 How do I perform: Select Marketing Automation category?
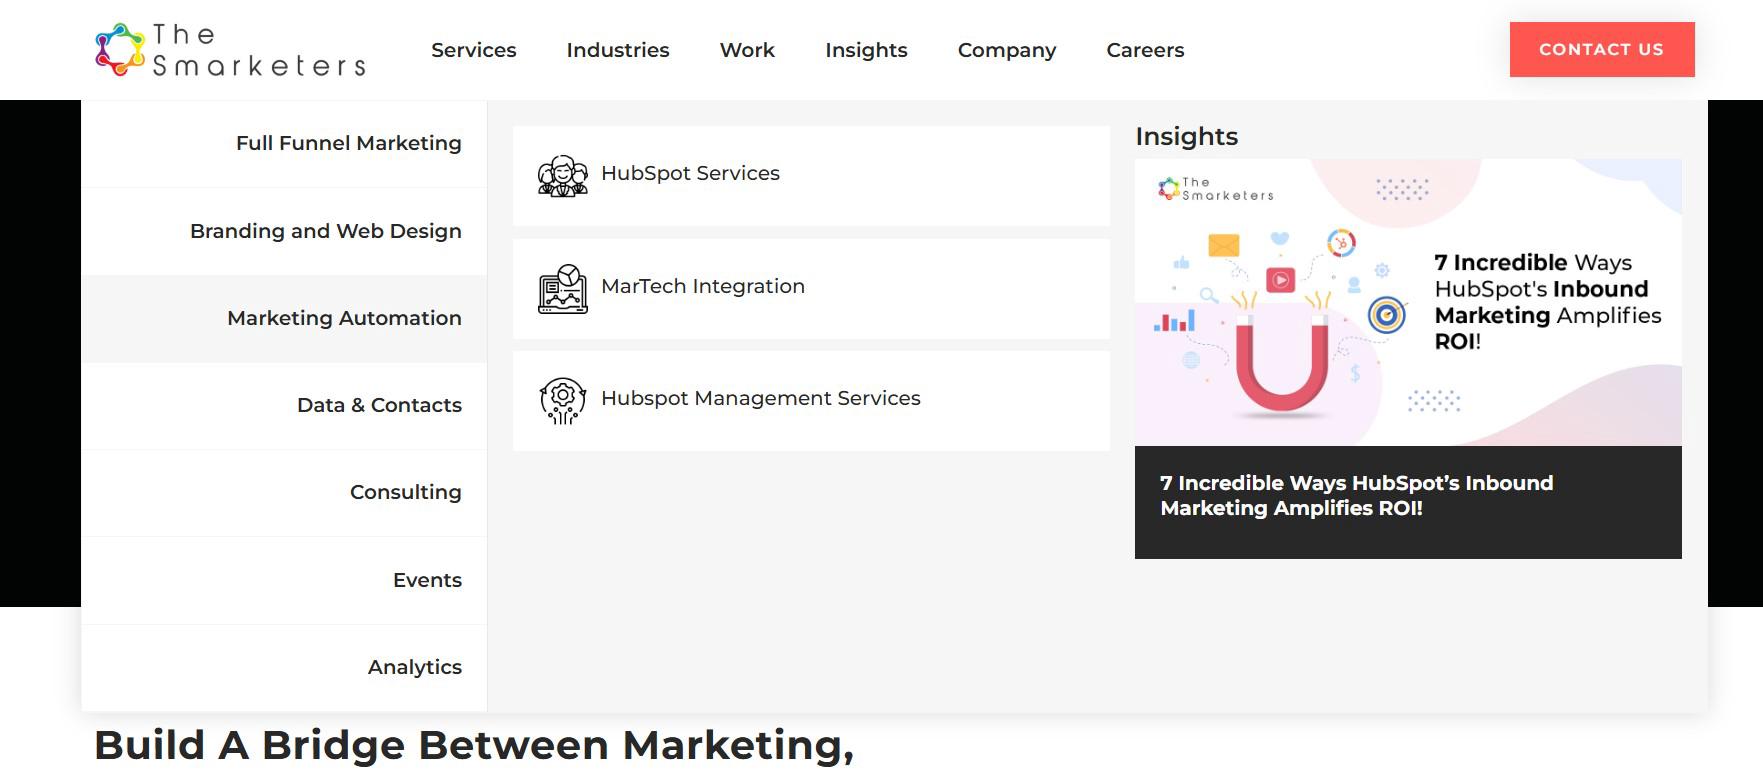pos(344,318)
